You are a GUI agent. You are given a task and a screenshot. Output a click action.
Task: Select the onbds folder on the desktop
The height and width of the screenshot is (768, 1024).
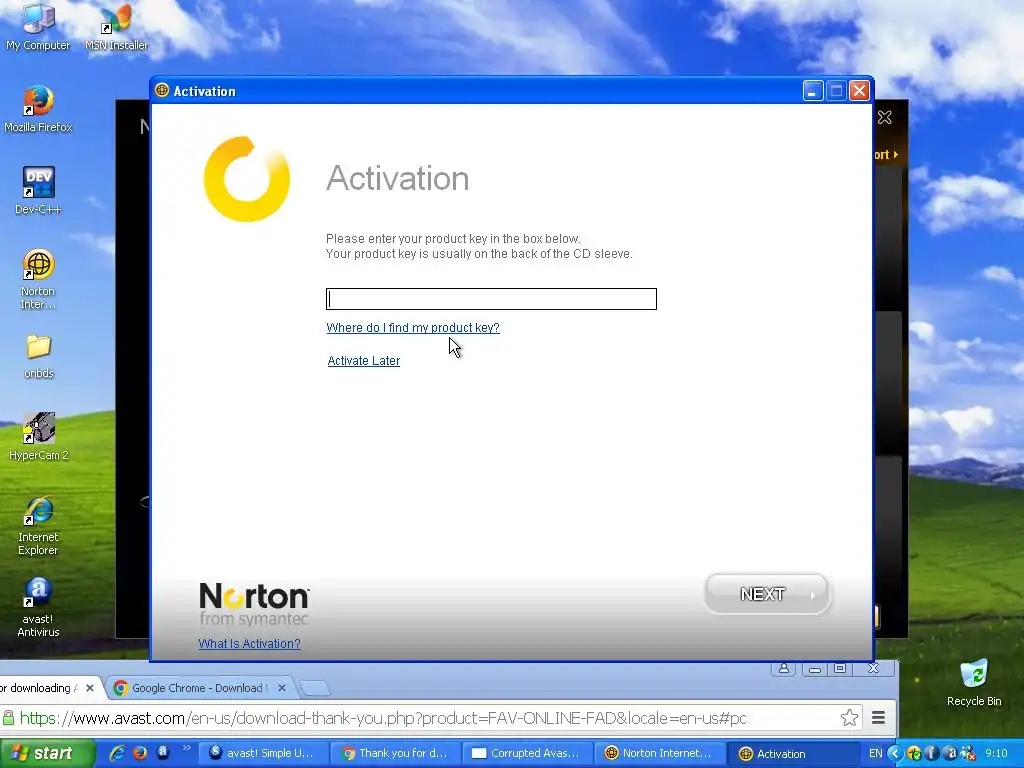[39, 357]
